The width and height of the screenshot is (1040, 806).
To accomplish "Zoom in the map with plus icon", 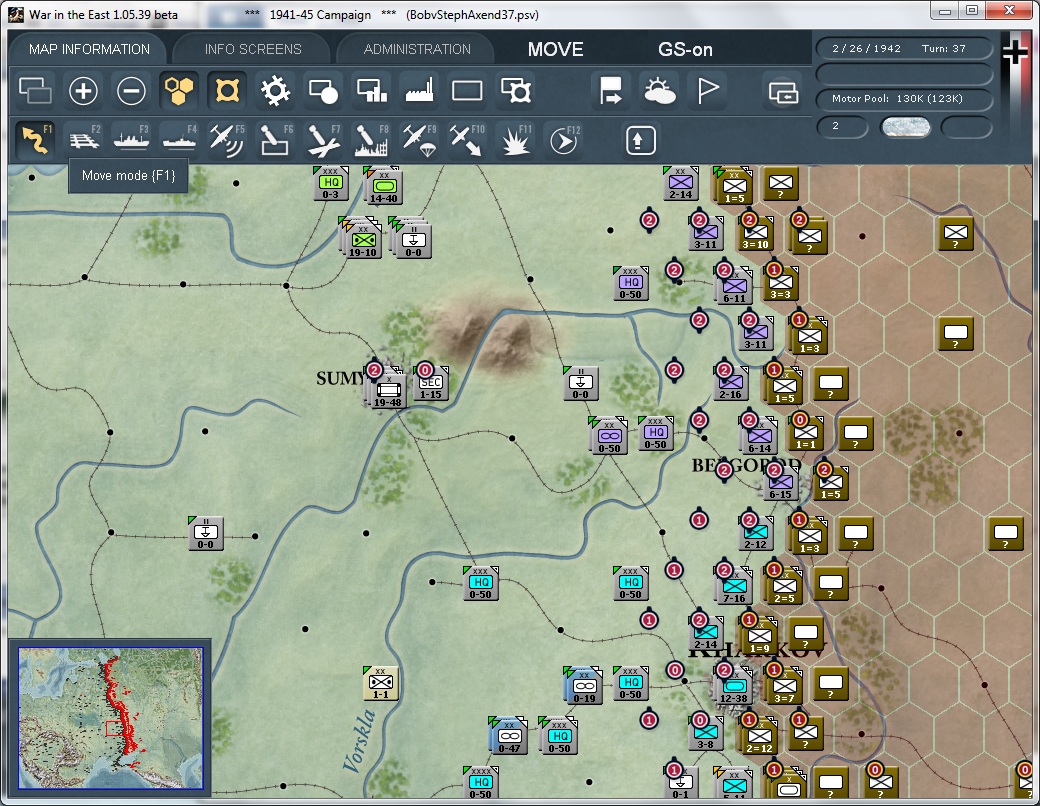I will tap(83, 91).
